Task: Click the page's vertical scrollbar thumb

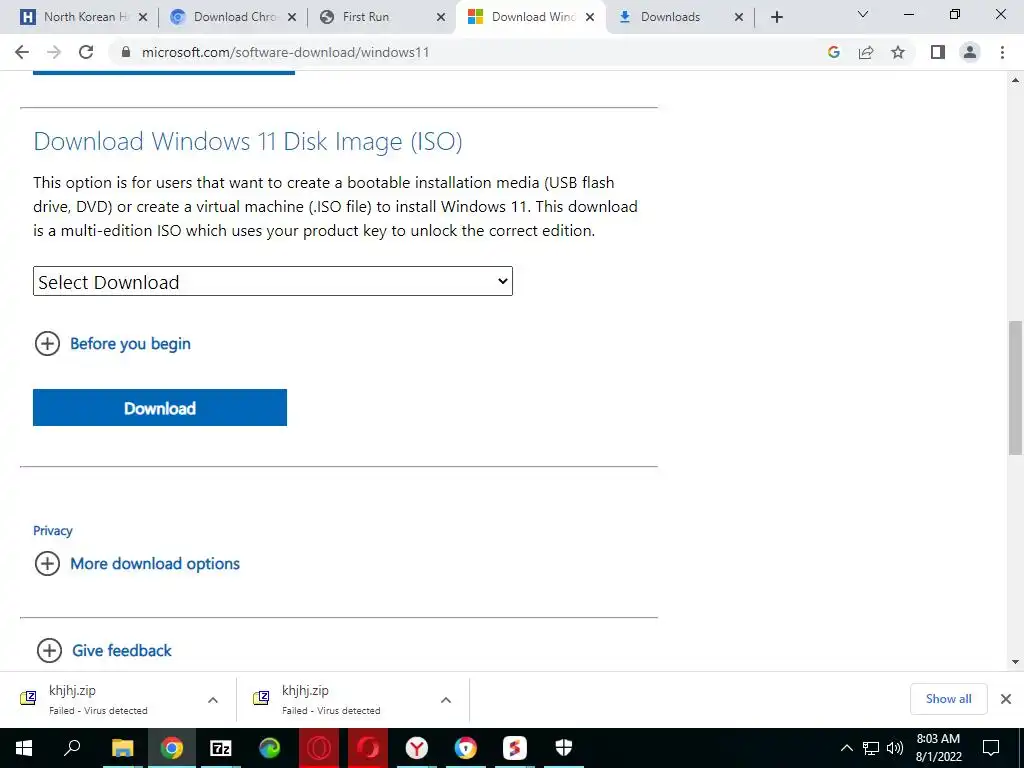Action: (1015, 387)
